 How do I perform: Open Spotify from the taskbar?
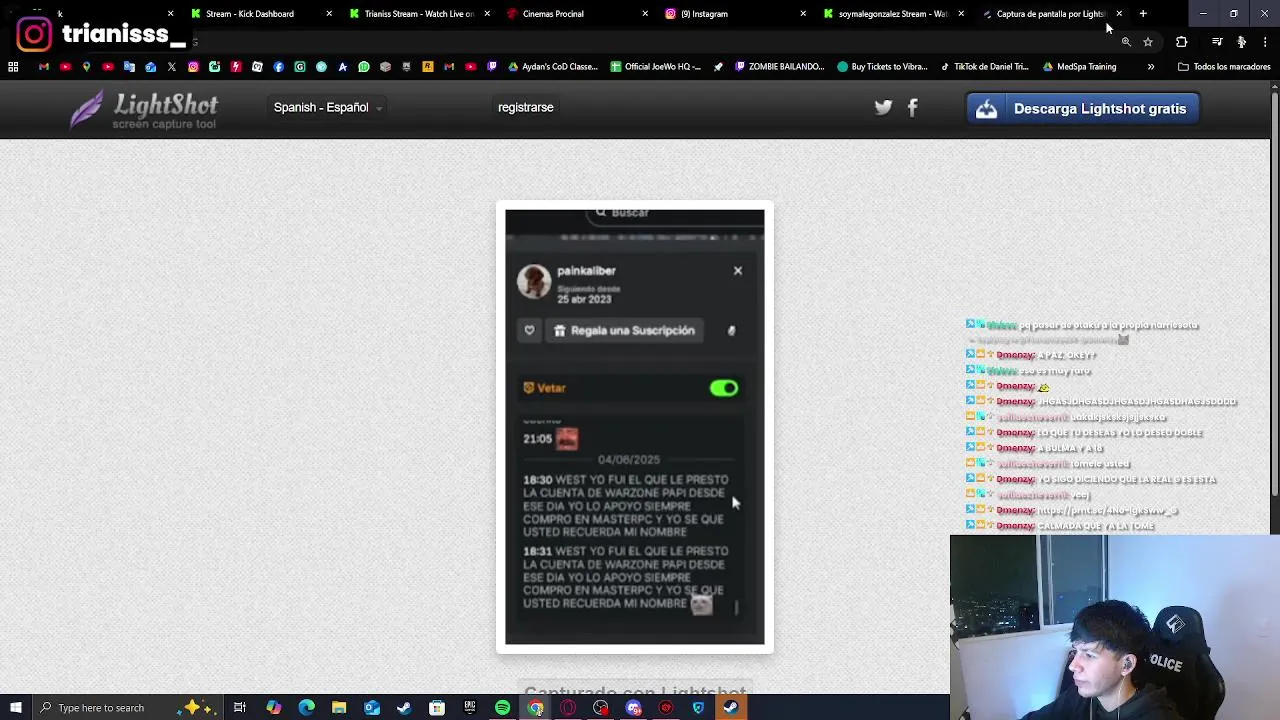[x=503, y=708]
